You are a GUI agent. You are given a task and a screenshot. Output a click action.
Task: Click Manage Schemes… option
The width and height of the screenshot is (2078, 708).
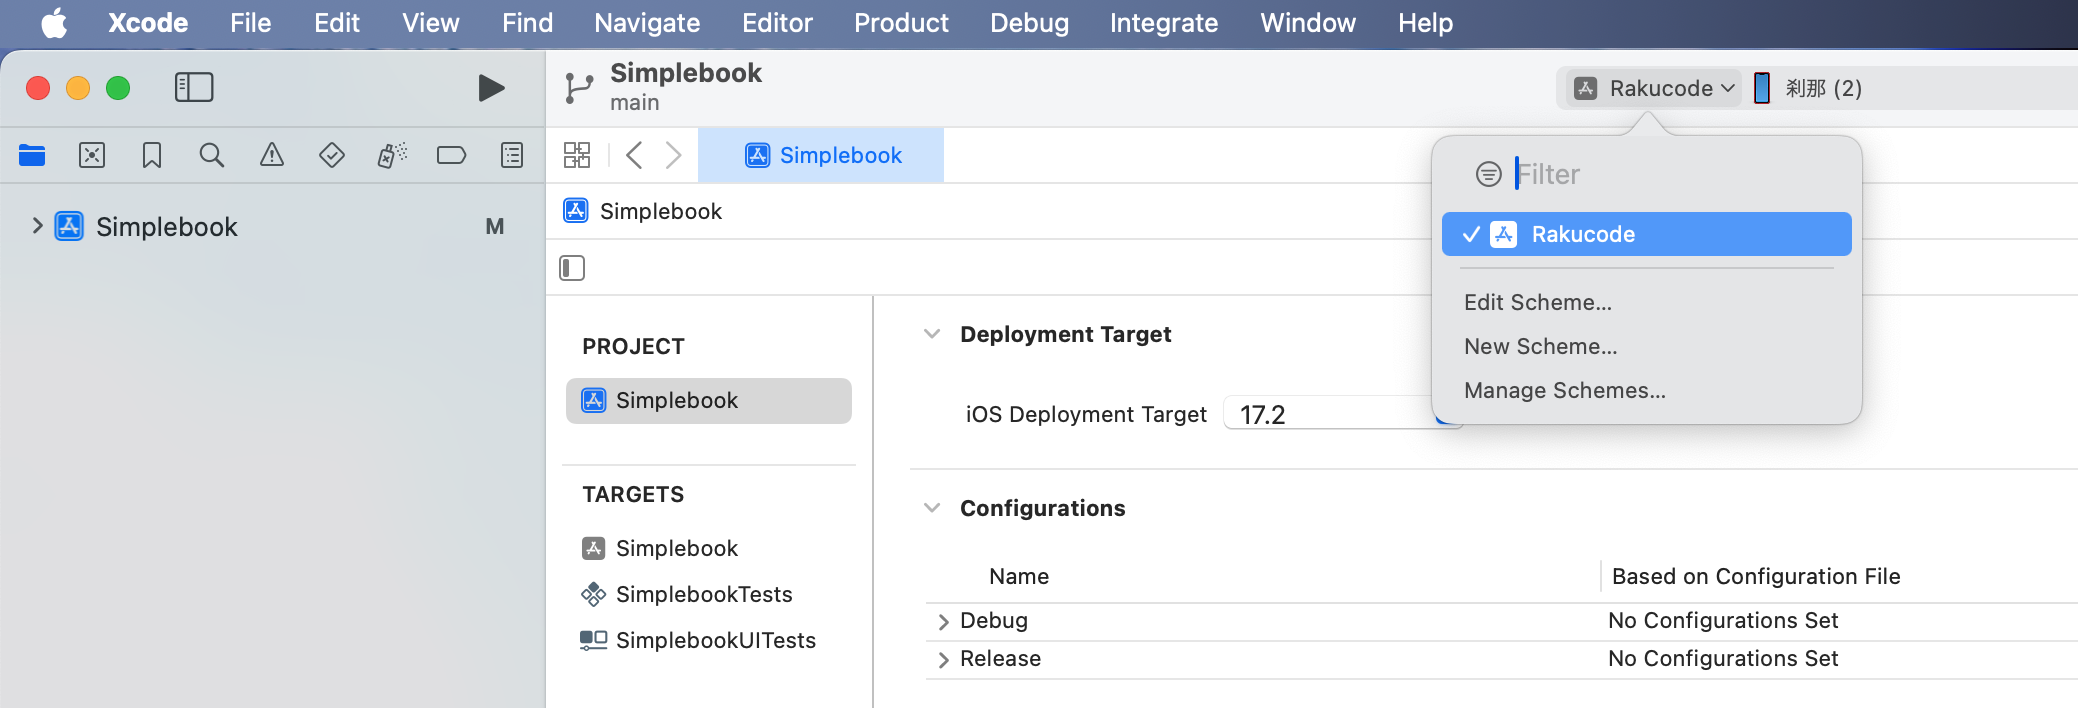[x=1564, y=390]
